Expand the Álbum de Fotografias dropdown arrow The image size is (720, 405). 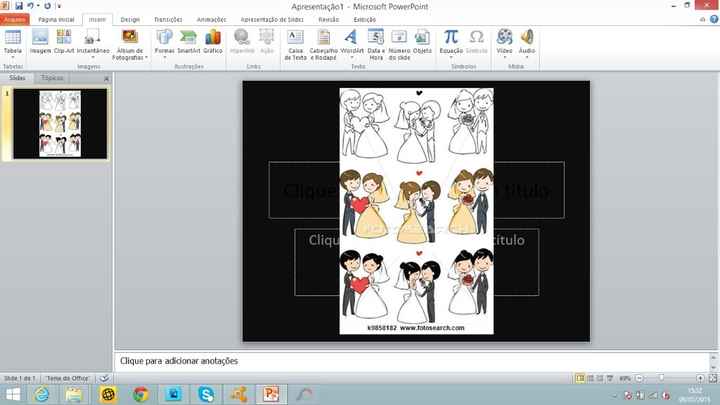pyautogui.click(x=146, y=57)
